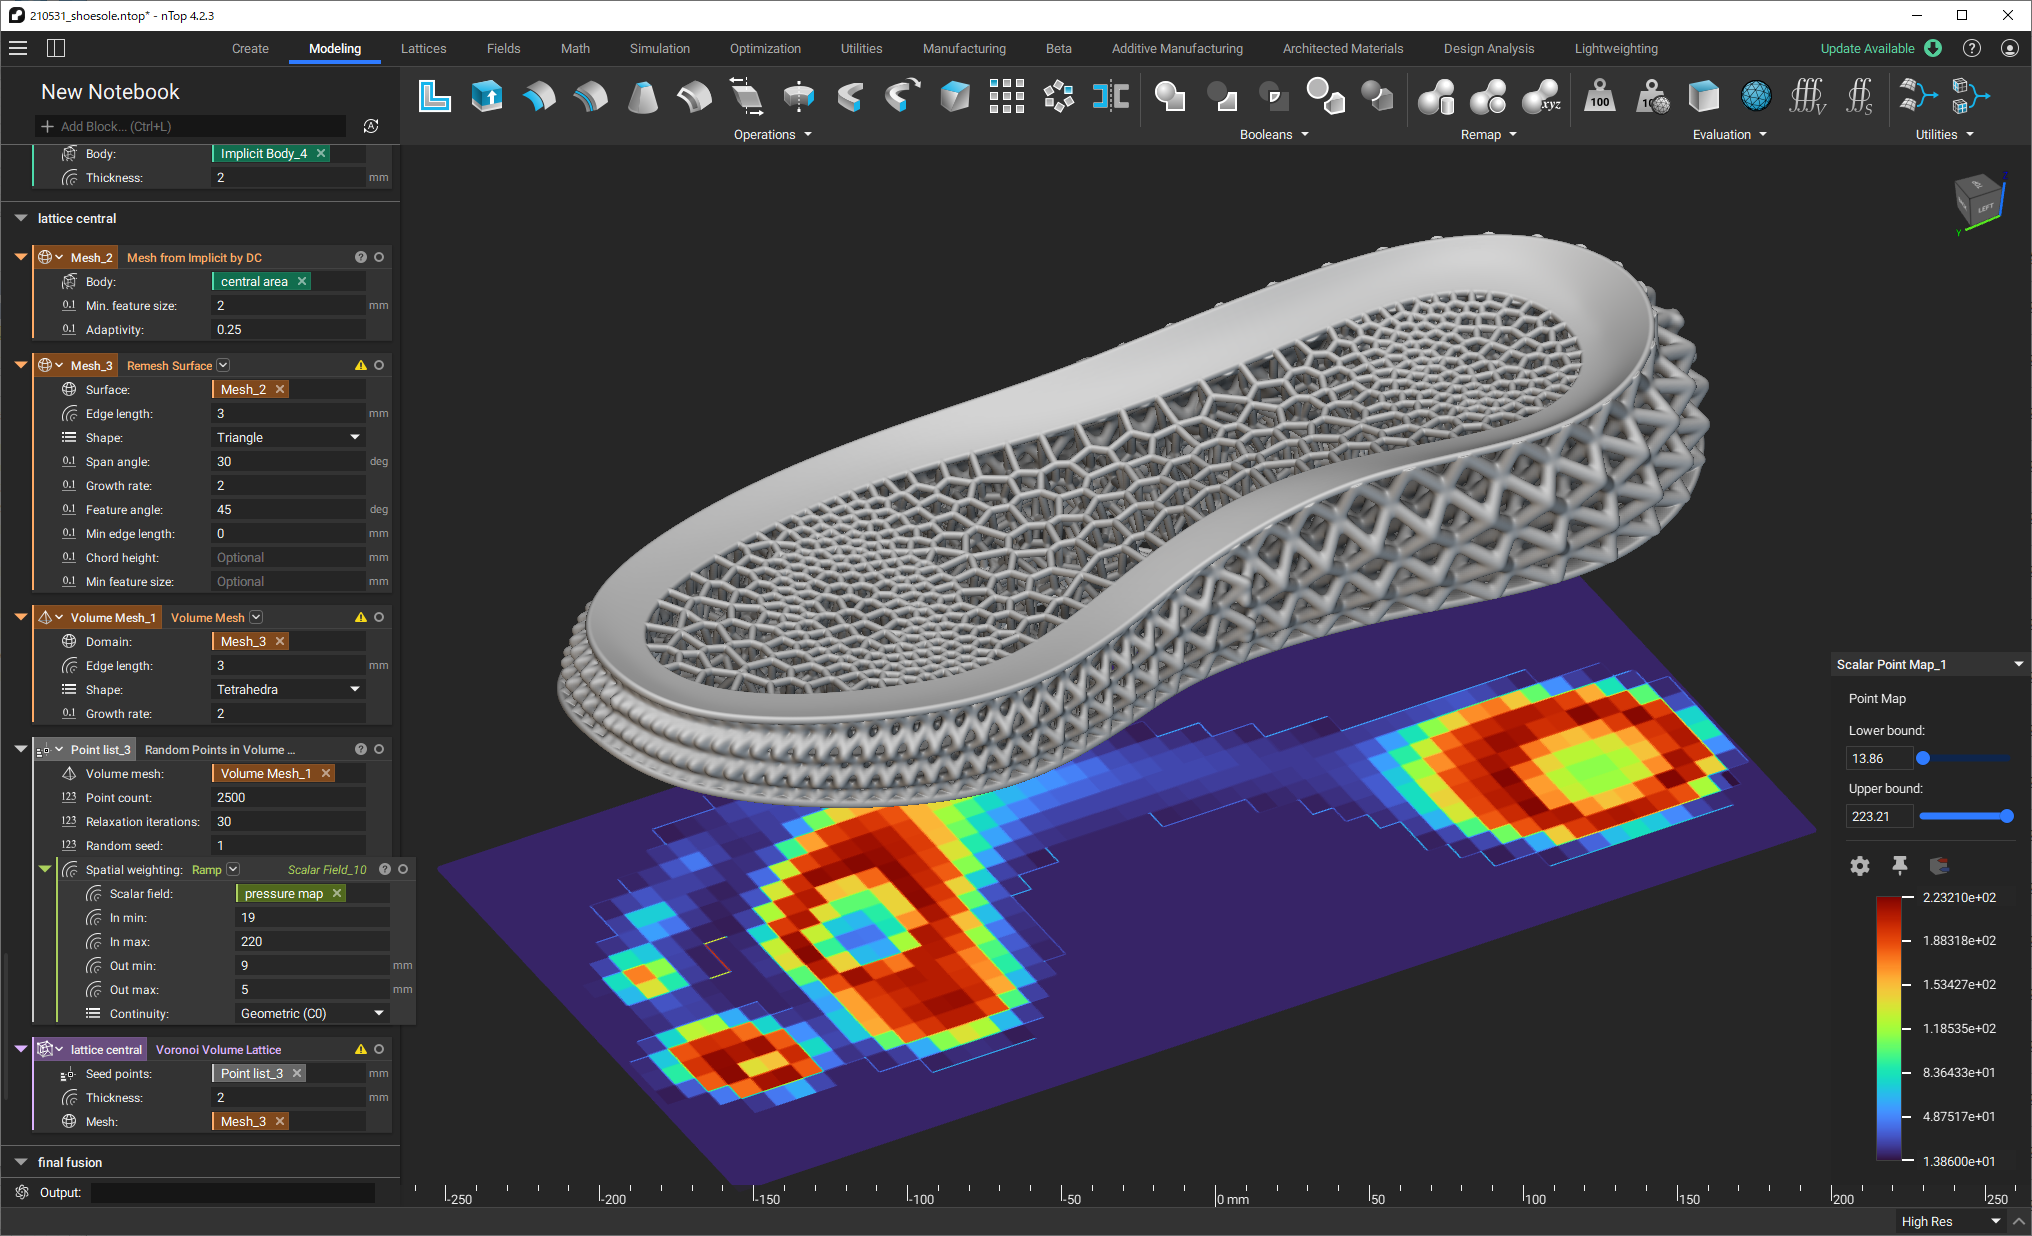The height and width of the screenshot is (1236, 2032).
Task: Open the settings gear in the Scalar Point Map panel
Action: [1860, 866]
